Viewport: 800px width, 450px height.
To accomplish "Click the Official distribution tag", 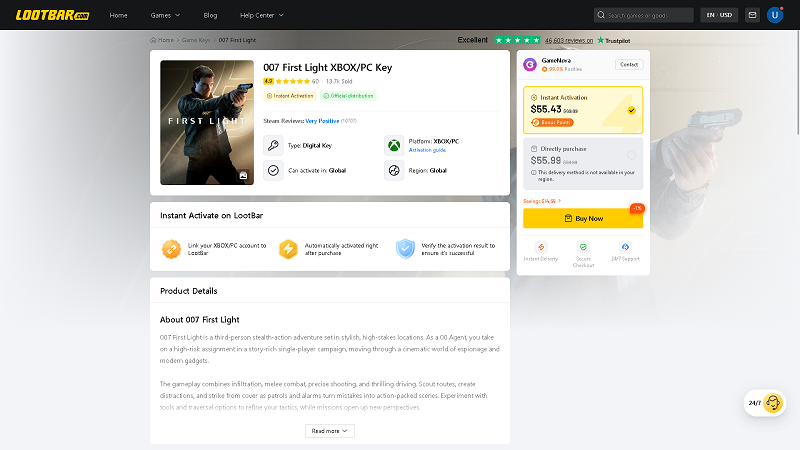I will point(348,96).
